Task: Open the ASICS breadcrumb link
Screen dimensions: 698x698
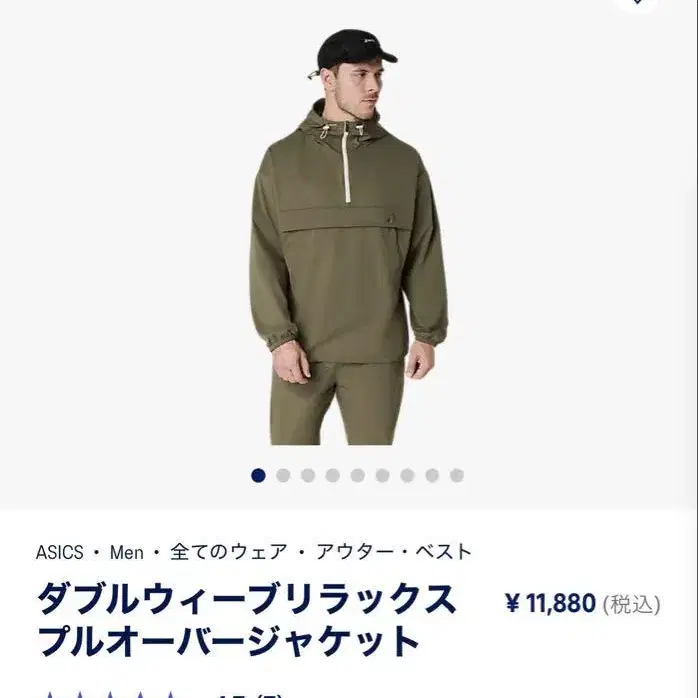Action: click(x=60, y=552)
